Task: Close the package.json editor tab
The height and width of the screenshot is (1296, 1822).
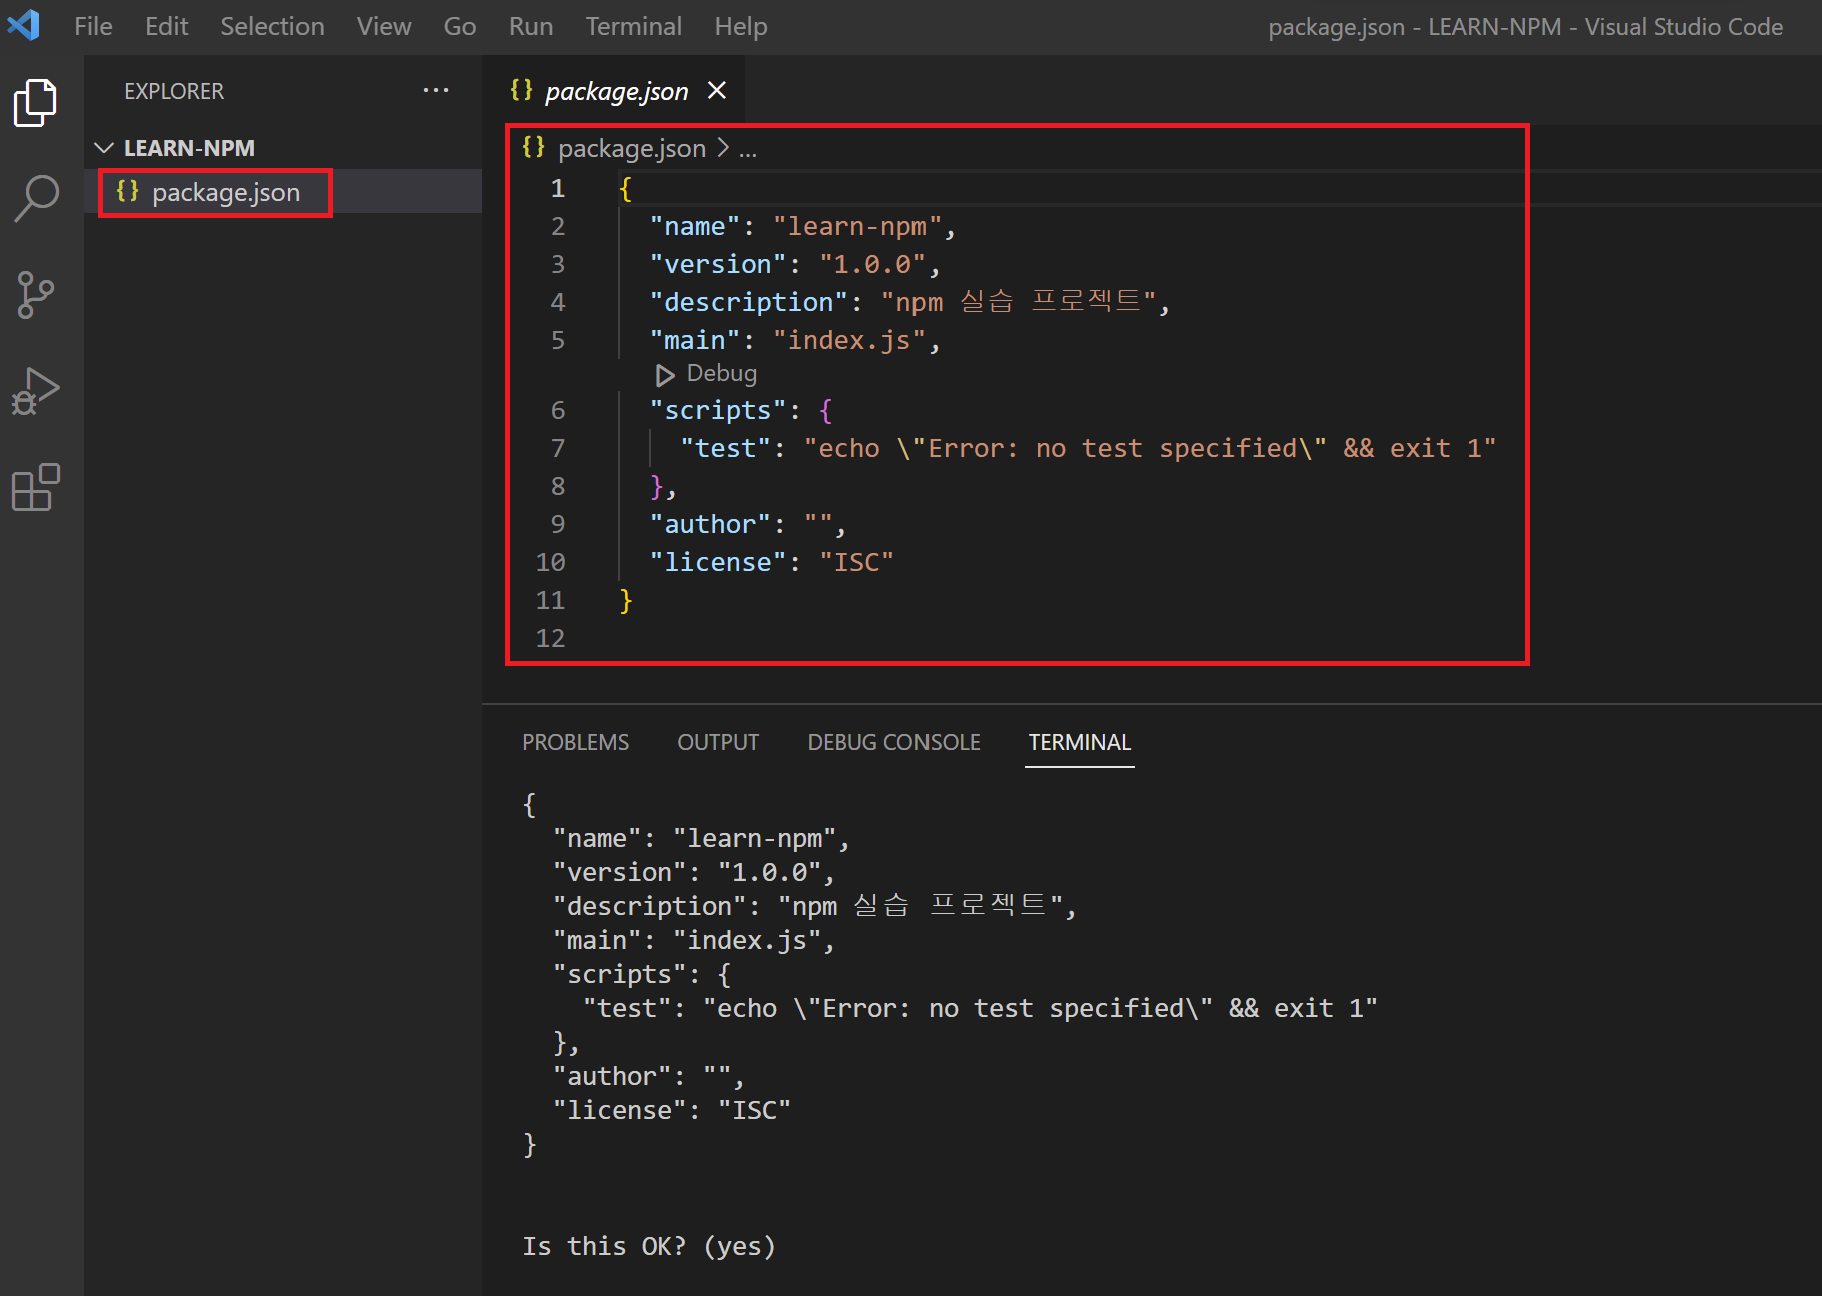Action: point(717,91)
